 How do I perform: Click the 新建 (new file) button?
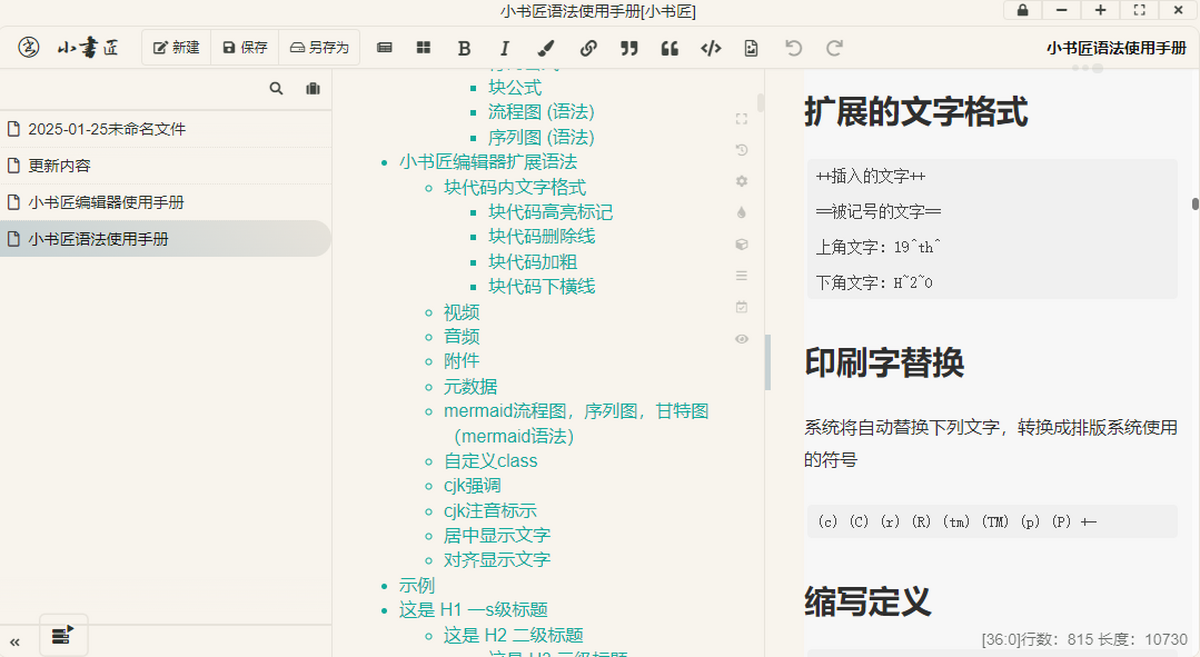coord(176,47)
